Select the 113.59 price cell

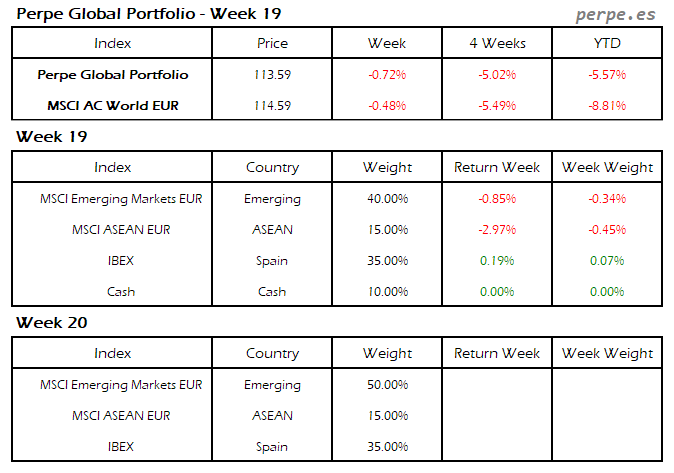[272, 75]
